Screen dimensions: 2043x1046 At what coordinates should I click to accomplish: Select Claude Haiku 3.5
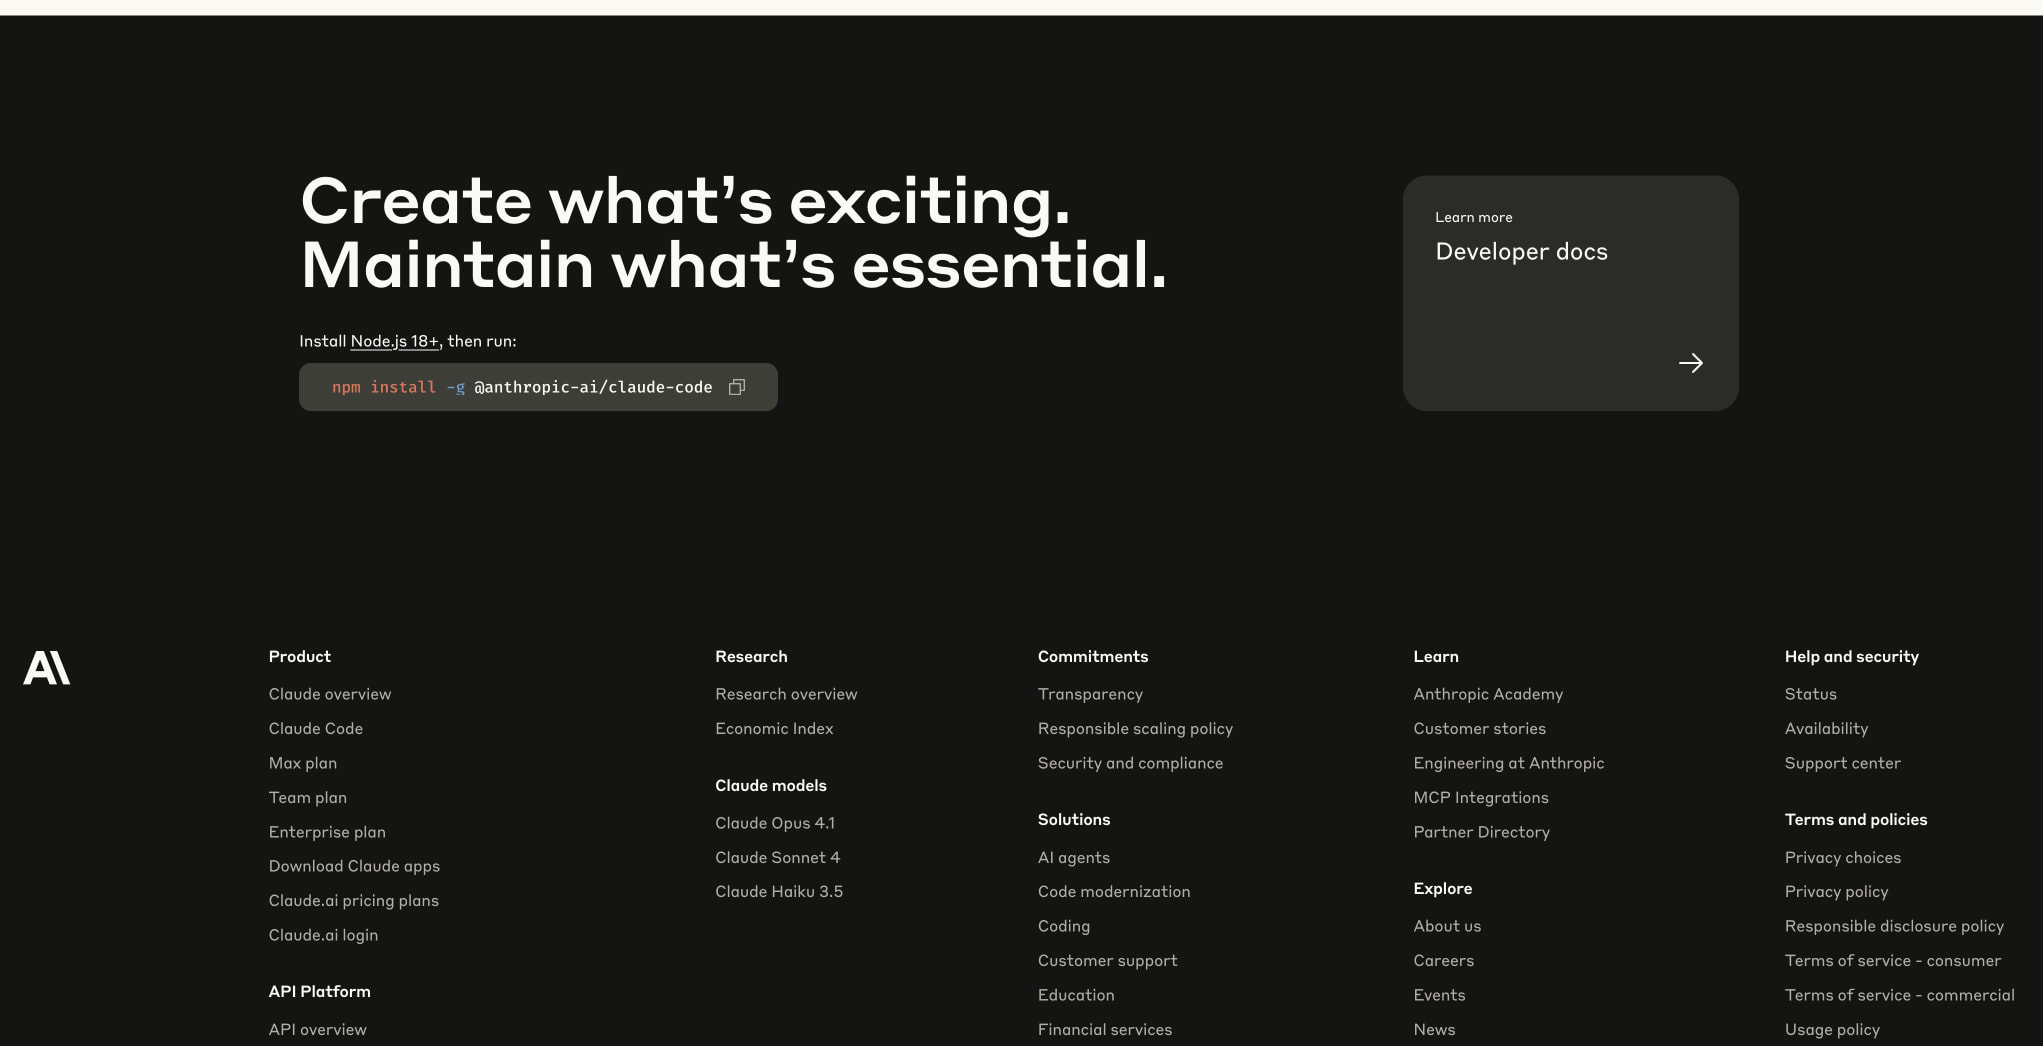click(779, 891)
